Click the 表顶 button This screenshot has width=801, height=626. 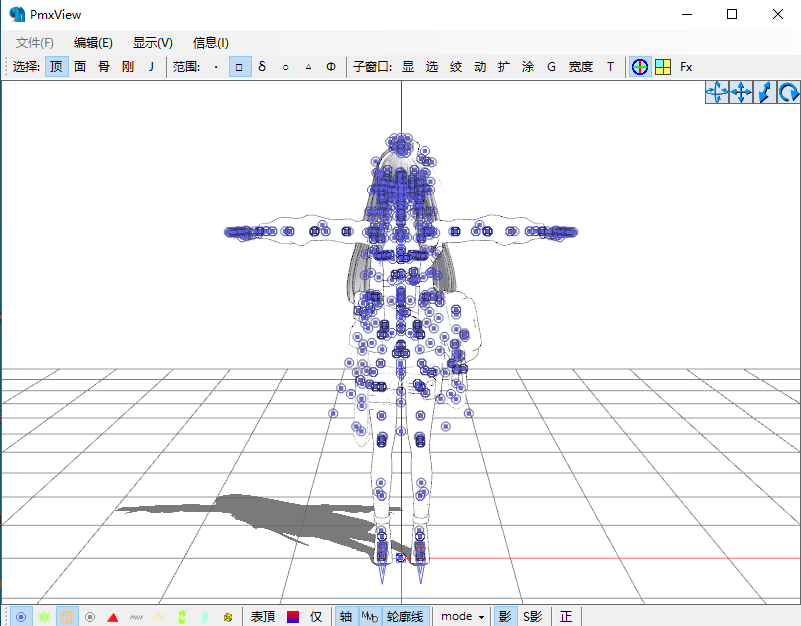click(263, 616)
